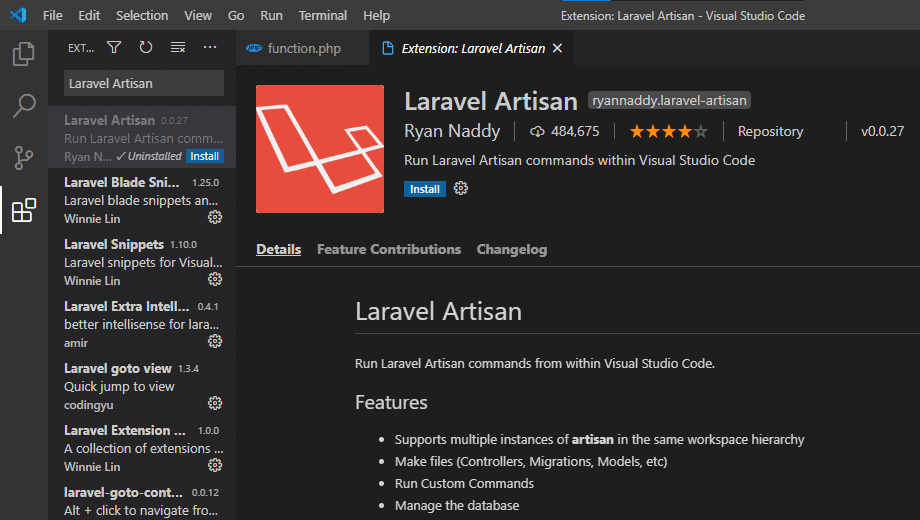The width and height of the screenshot is (920, 520).
Task: Open the Source Control view
Action: [x=24, y=158]
